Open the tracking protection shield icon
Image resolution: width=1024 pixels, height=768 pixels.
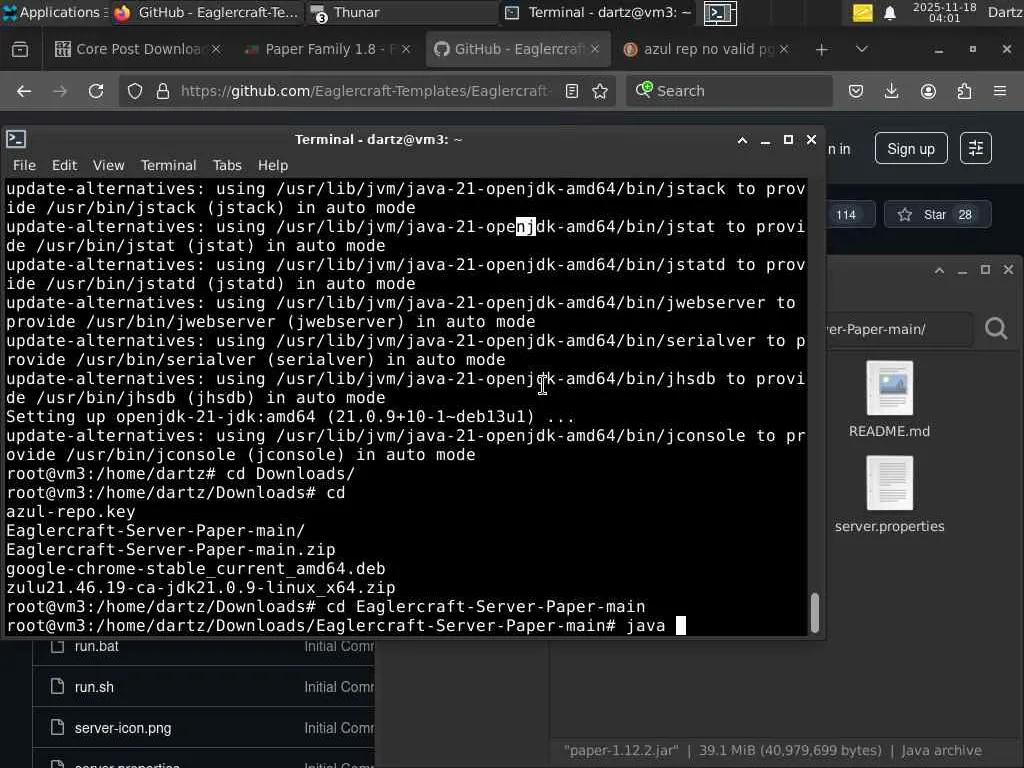[x=135, y=91]
